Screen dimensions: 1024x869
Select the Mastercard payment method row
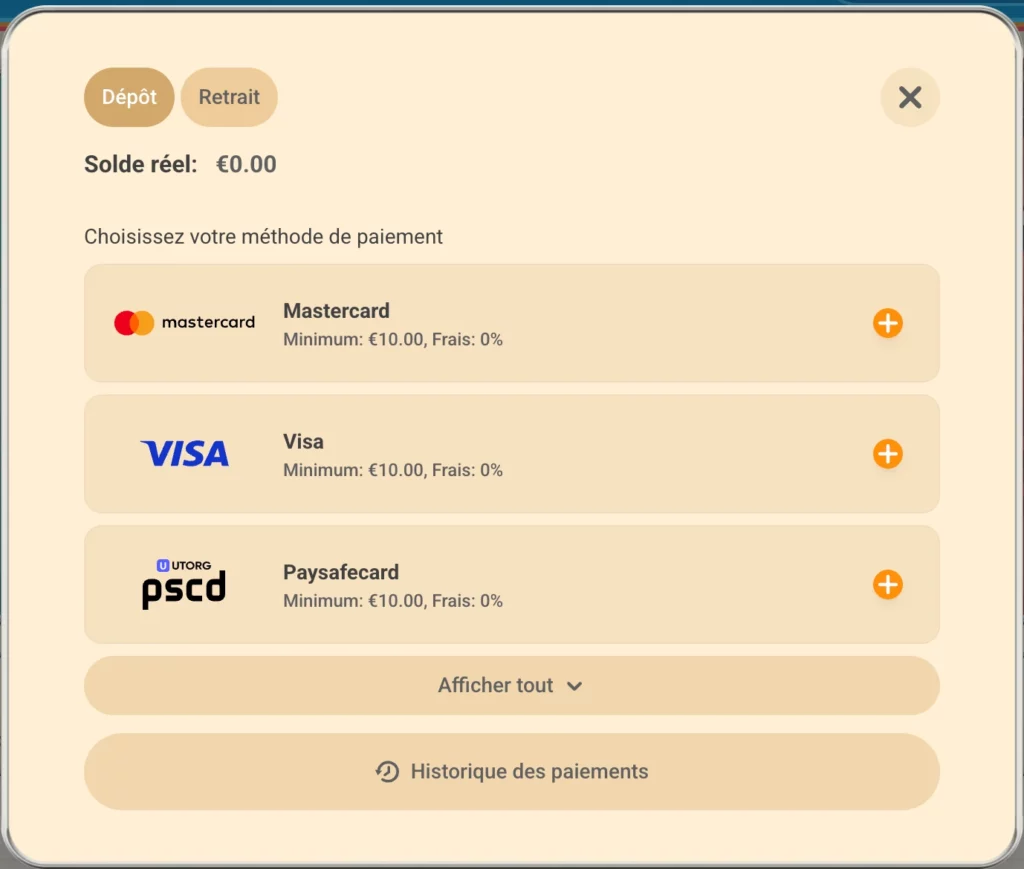tap(511, 323)
